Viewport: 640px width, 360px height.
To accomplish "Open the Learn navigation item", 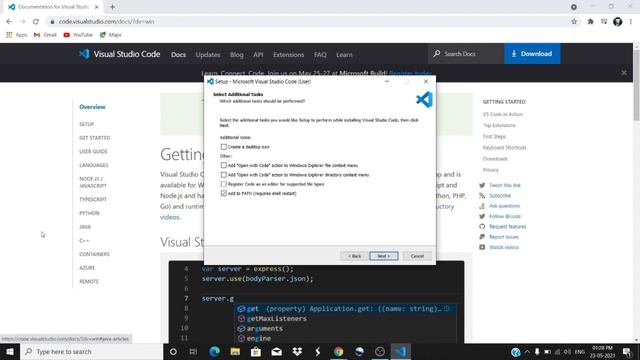I will pos(344,55).
